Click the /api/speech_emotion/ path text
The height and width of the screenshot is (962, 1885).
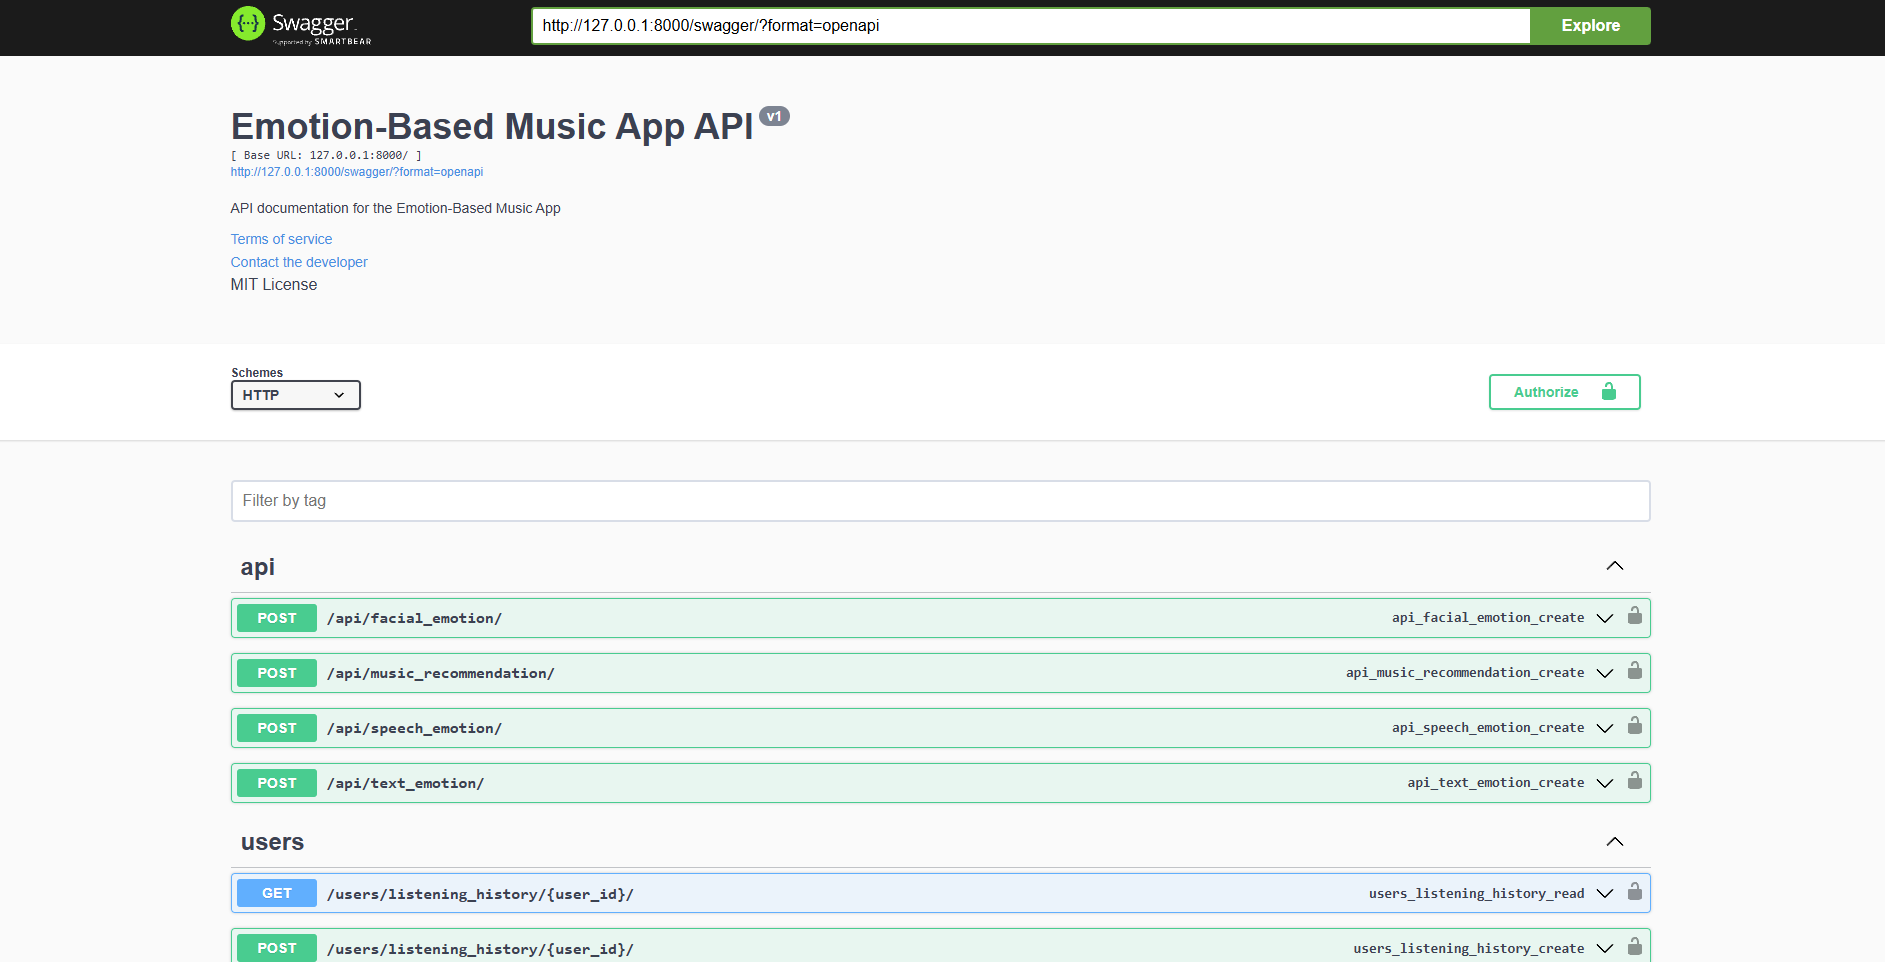point(414,728)
